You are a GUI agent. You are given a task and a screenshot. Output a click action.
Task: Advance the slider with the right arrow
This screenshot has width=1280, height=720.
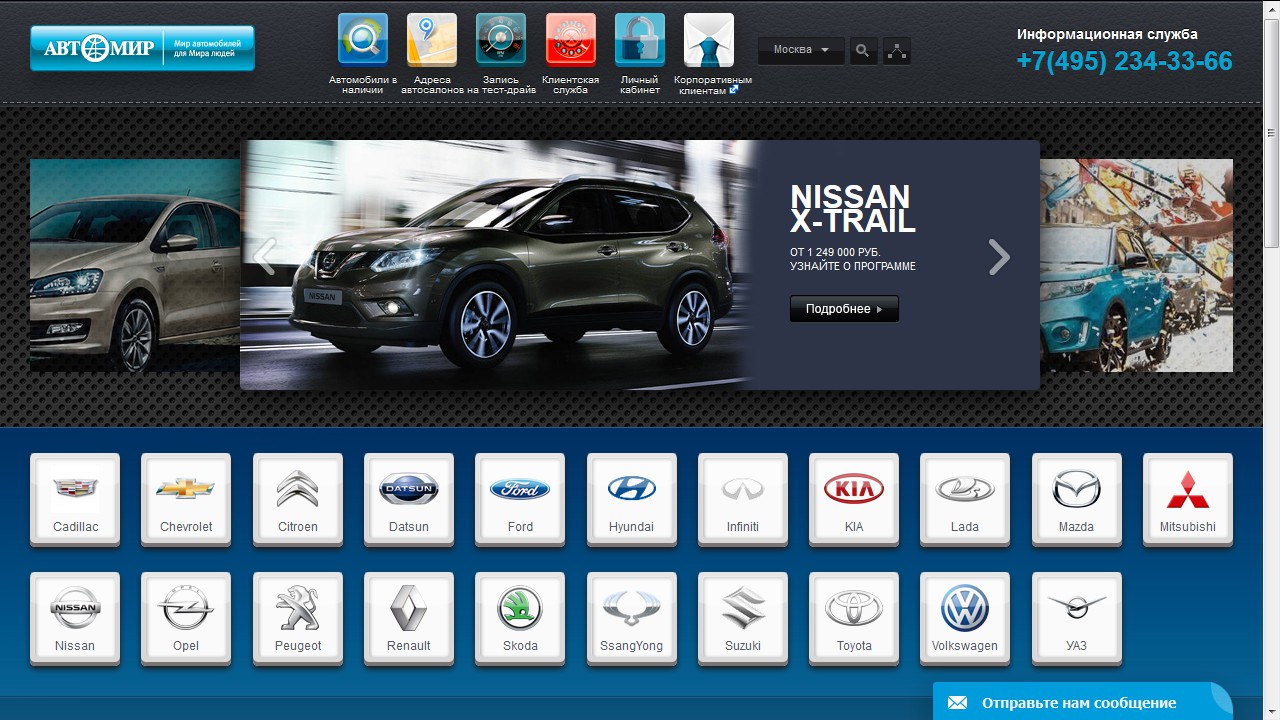click(x=999, y=256)
